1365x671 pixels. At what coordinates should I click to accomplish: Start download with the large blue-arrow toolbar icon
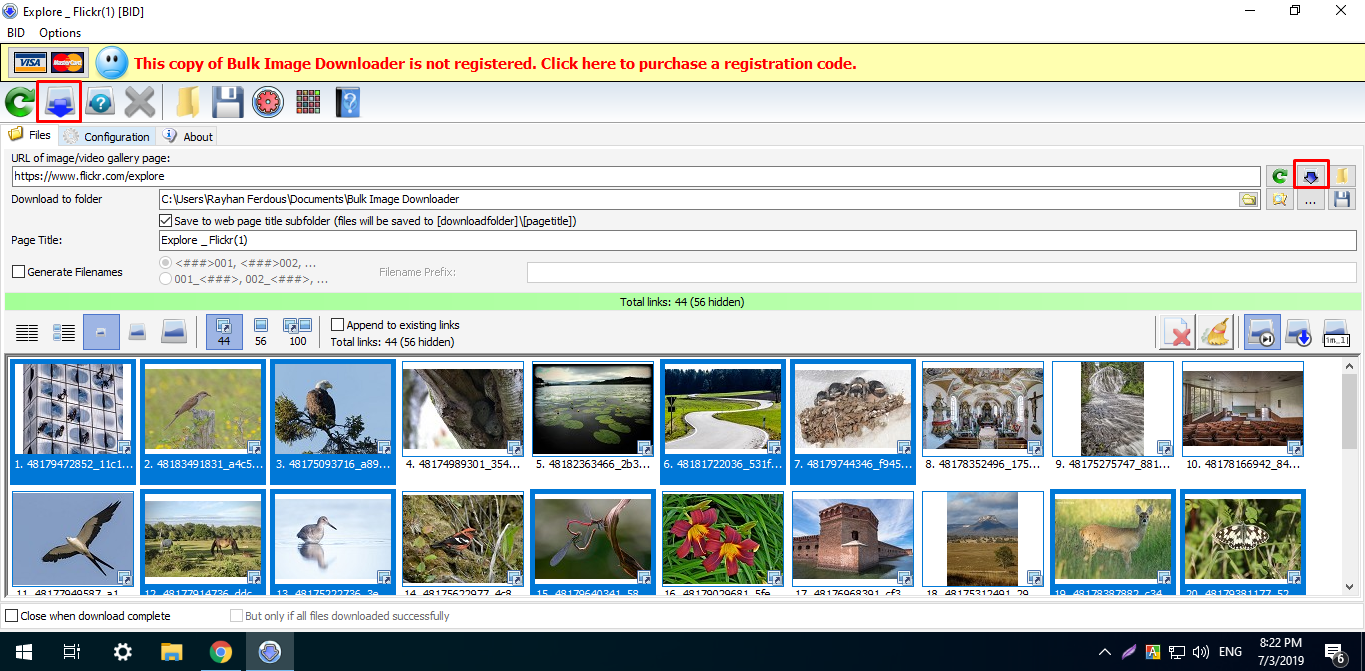(x=60, y=102)
